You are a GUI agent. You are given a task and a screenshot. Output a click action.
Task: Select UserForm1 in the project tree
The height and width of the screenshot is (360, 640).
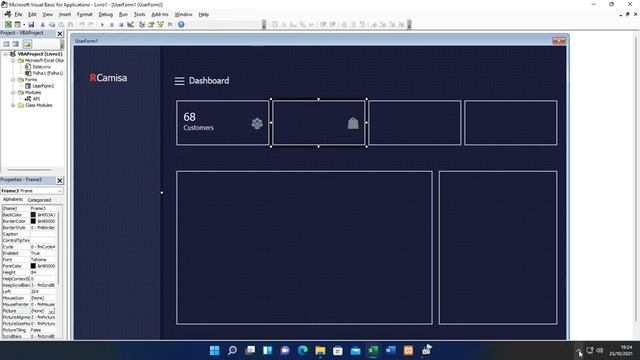43,86
